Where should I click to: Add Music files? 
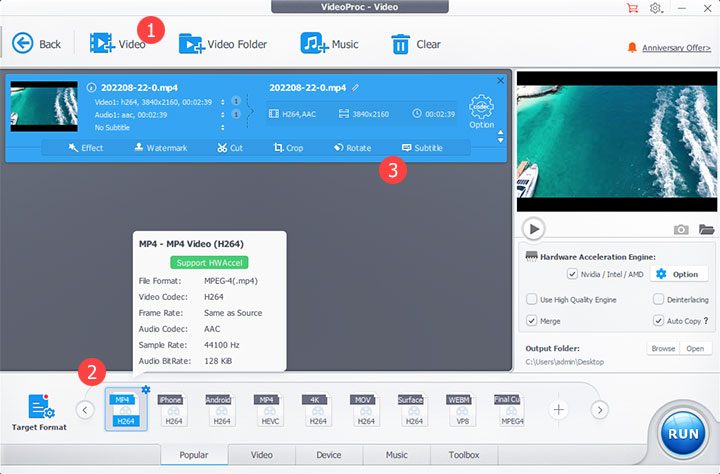point(329,44)
